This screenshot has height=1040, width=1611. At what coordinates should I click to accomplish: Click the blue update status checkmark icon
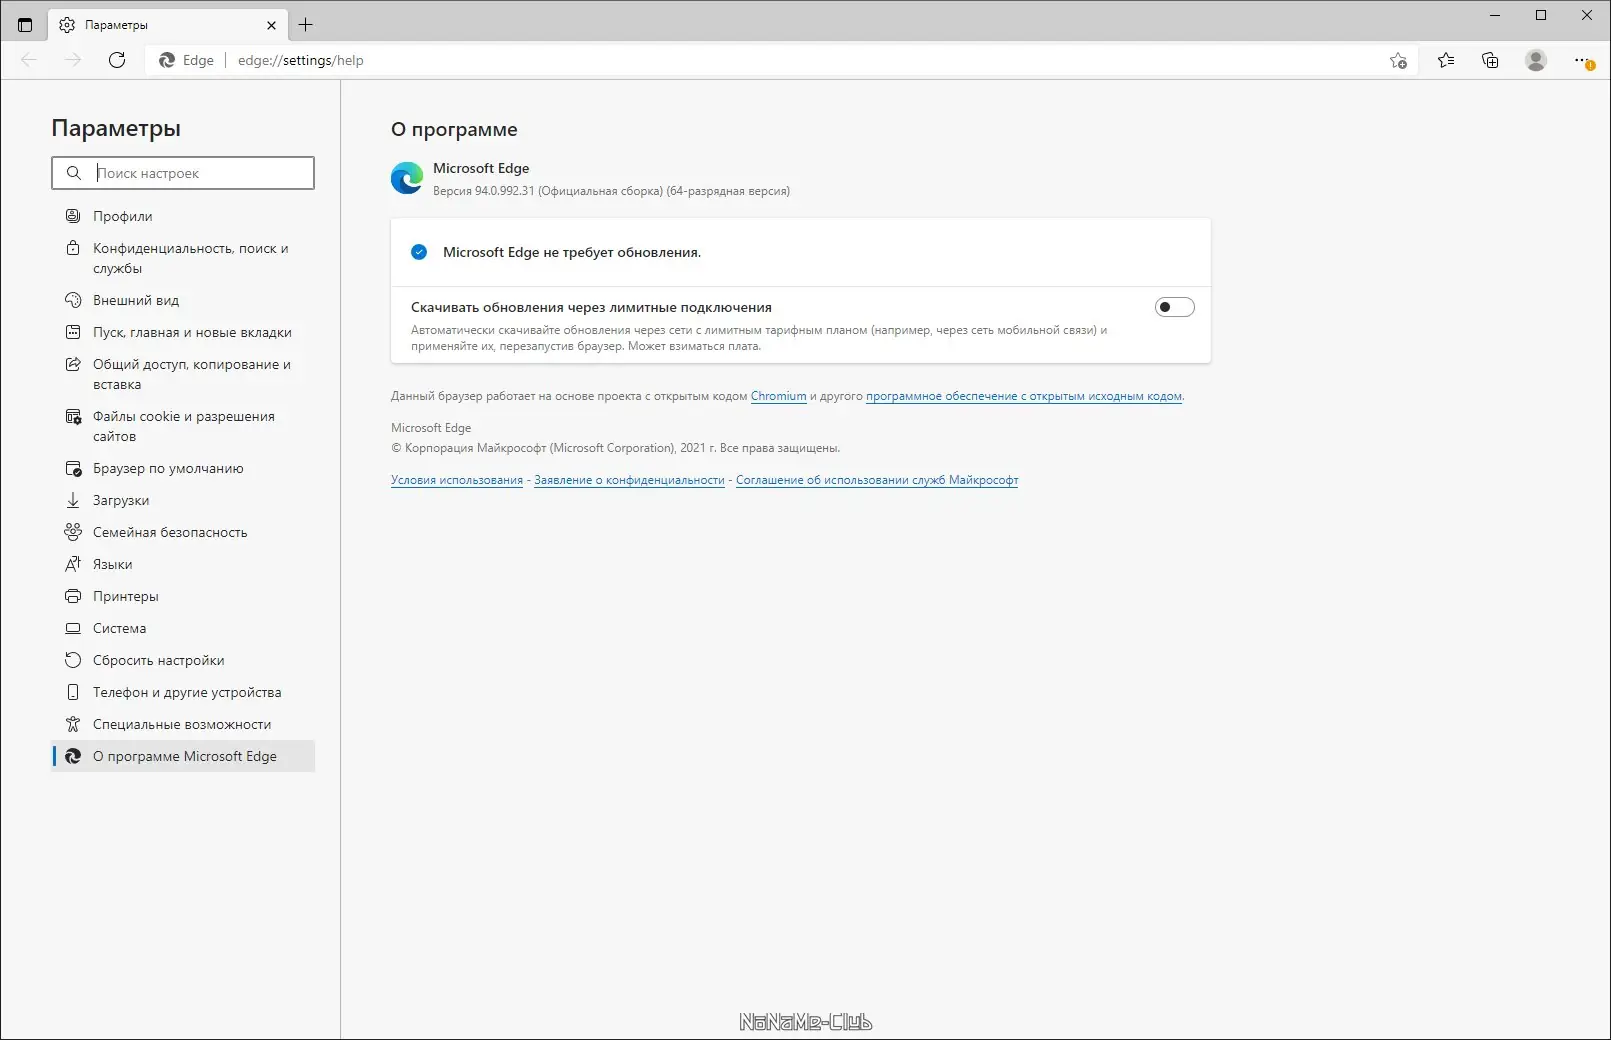point(419,252)
